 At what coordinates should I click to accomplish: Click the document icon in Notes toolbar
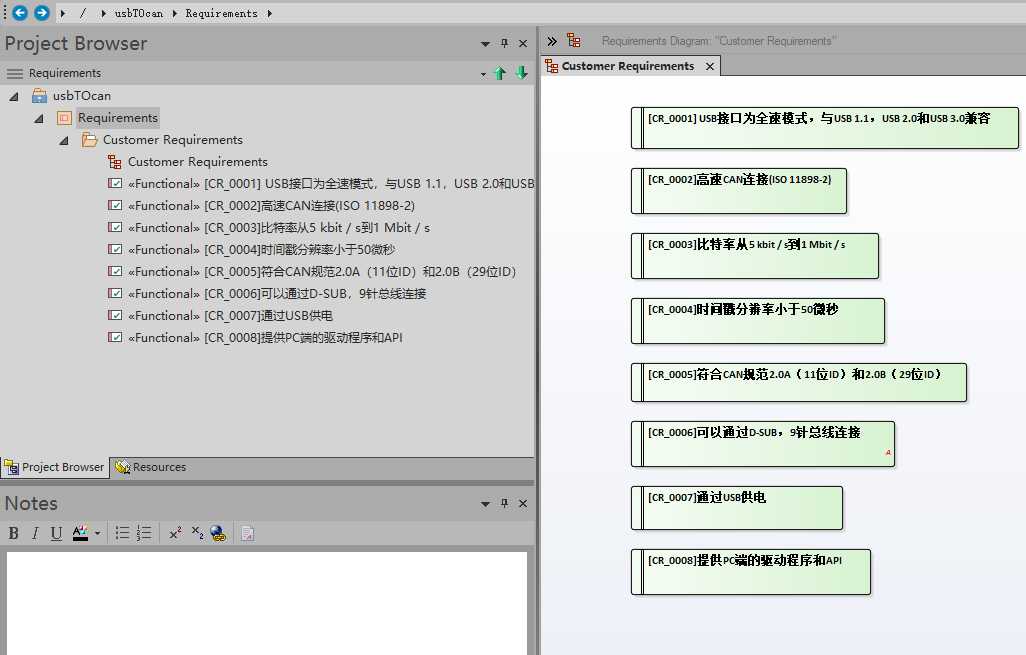tap(247, 533)
